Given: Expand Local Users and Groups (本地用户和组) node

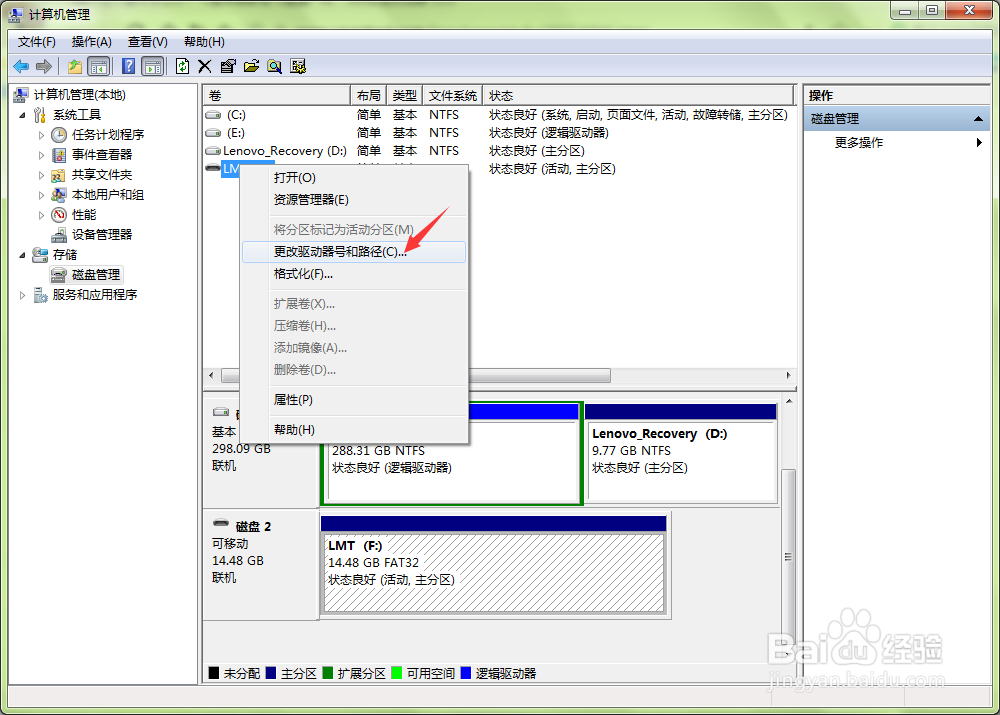Looking at the screenshot, I should point(41,195).
